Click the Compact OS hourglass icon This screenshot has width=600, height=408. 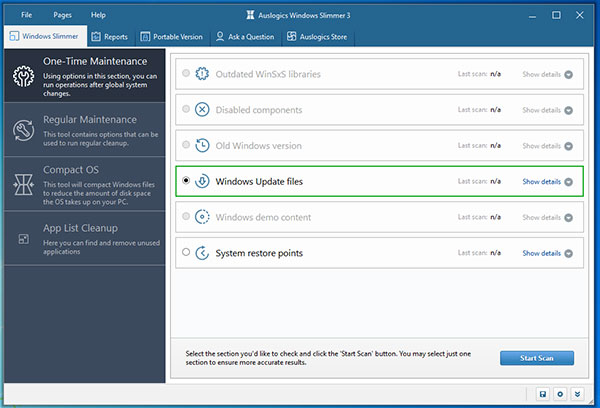pos(23,184)
